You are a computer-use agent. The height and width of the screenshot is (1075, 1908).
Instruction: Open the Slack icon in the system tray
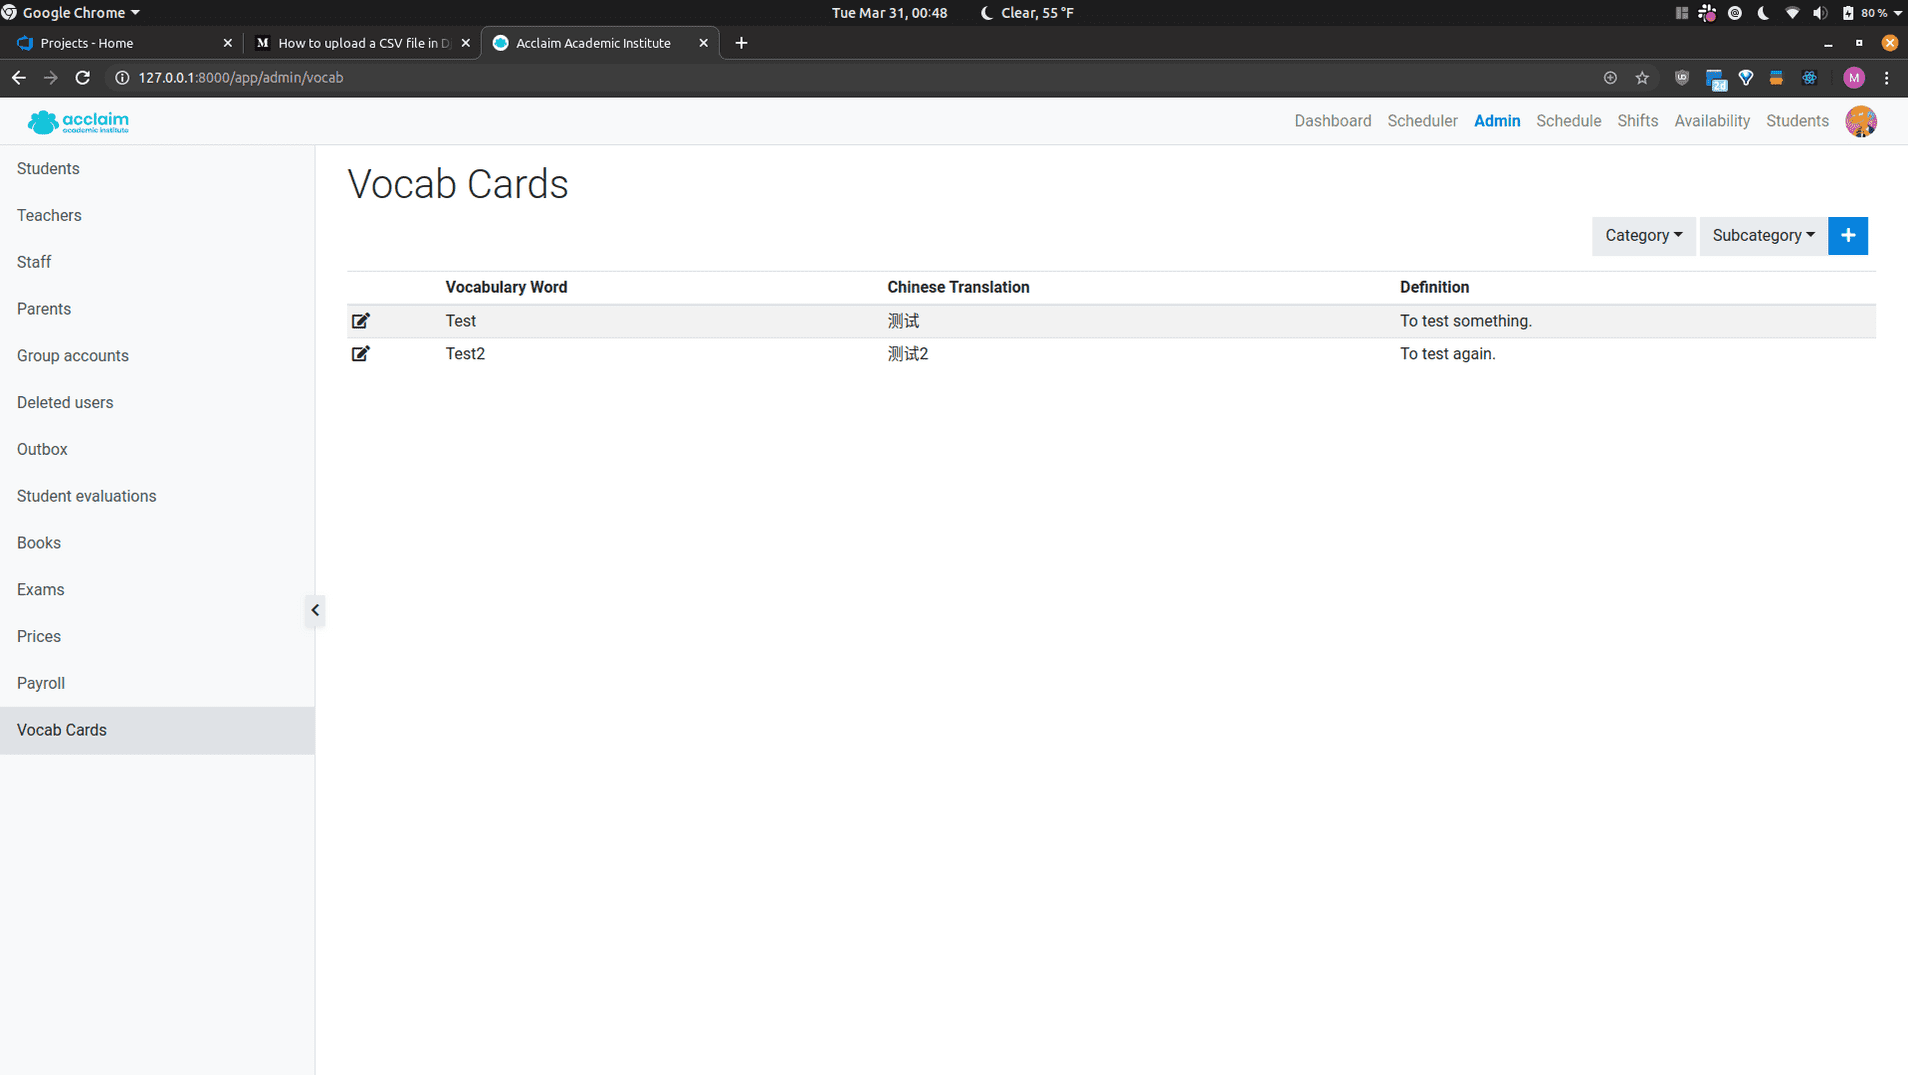(x=1707, y=13)
